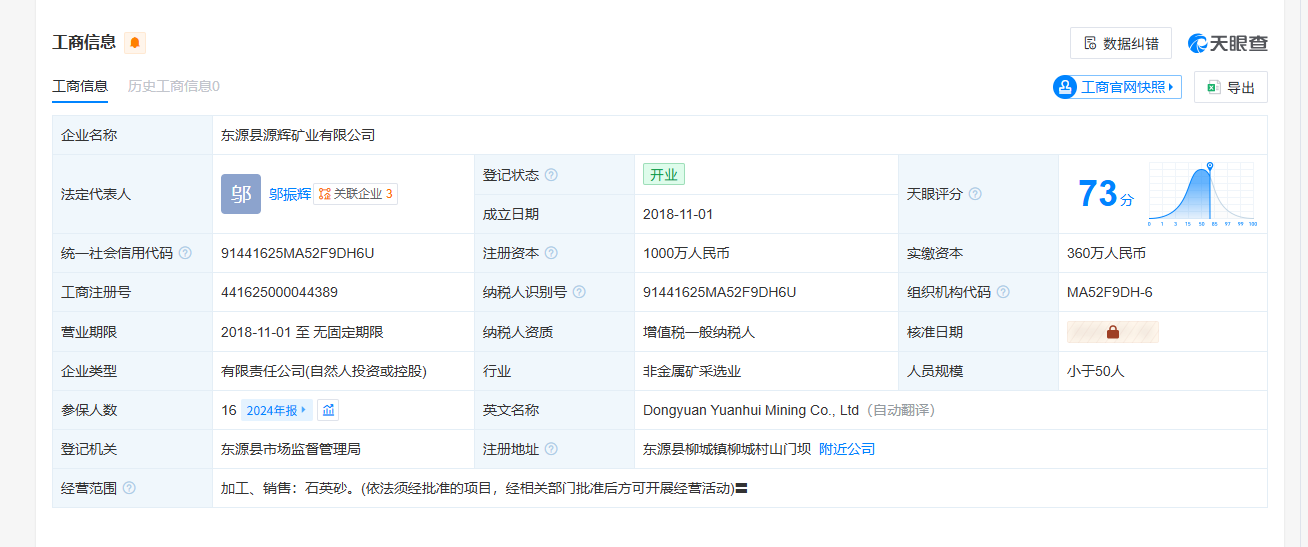The height and width of the screenshot is (547, 1308).
Task: Click the locked 核准日期 value
Action: (1113, 332)
